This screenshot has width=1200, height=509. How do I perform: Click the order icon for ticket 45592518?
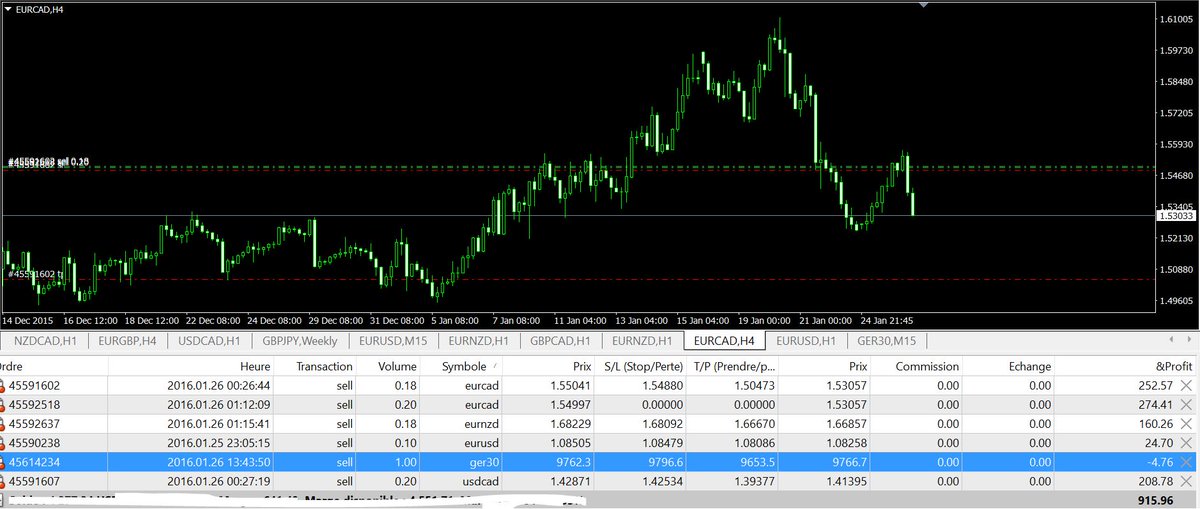(4, 404)
